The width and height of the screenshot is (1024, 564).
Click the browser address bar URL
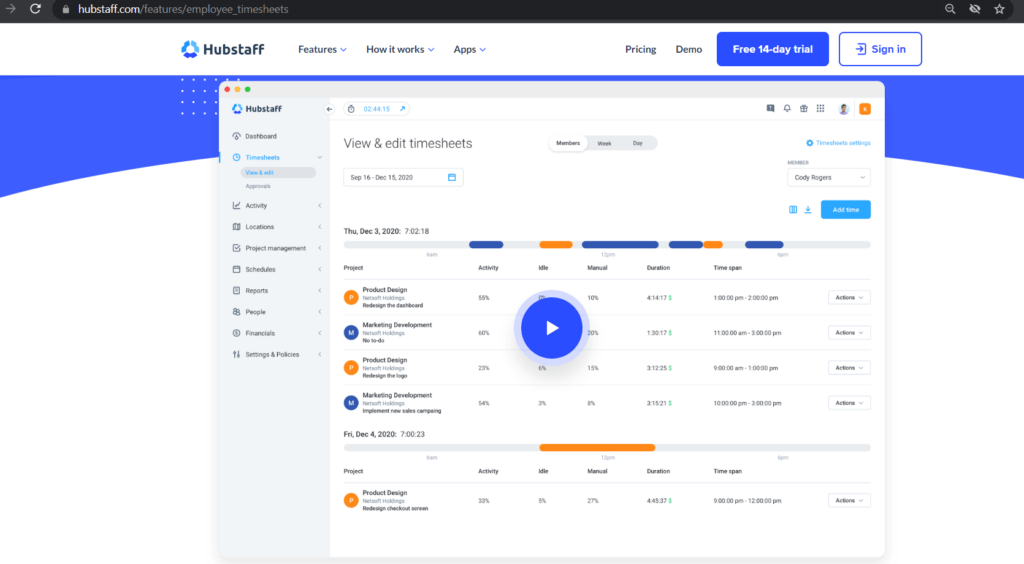pos(183,9)
